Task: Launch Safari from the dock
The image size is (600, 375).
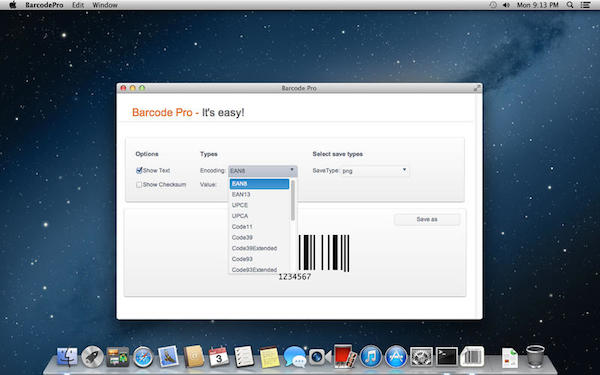Action: click(x=143, y=357)
